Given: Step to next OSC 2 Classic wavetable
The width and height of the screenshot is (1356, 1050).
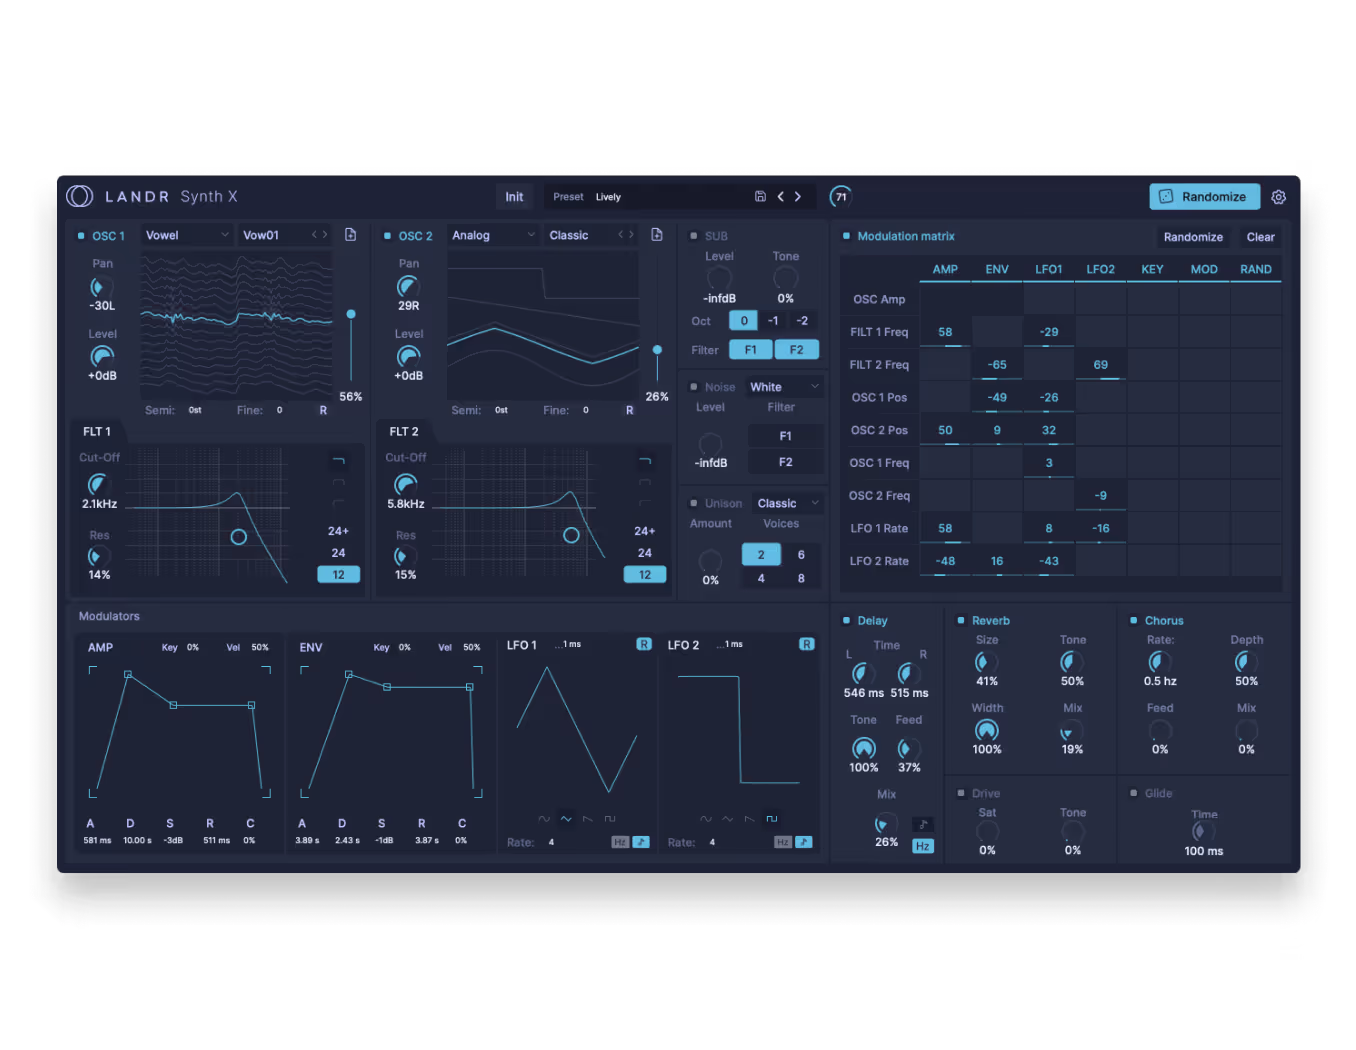Looking at the screenshot, I should click(632, 235).
